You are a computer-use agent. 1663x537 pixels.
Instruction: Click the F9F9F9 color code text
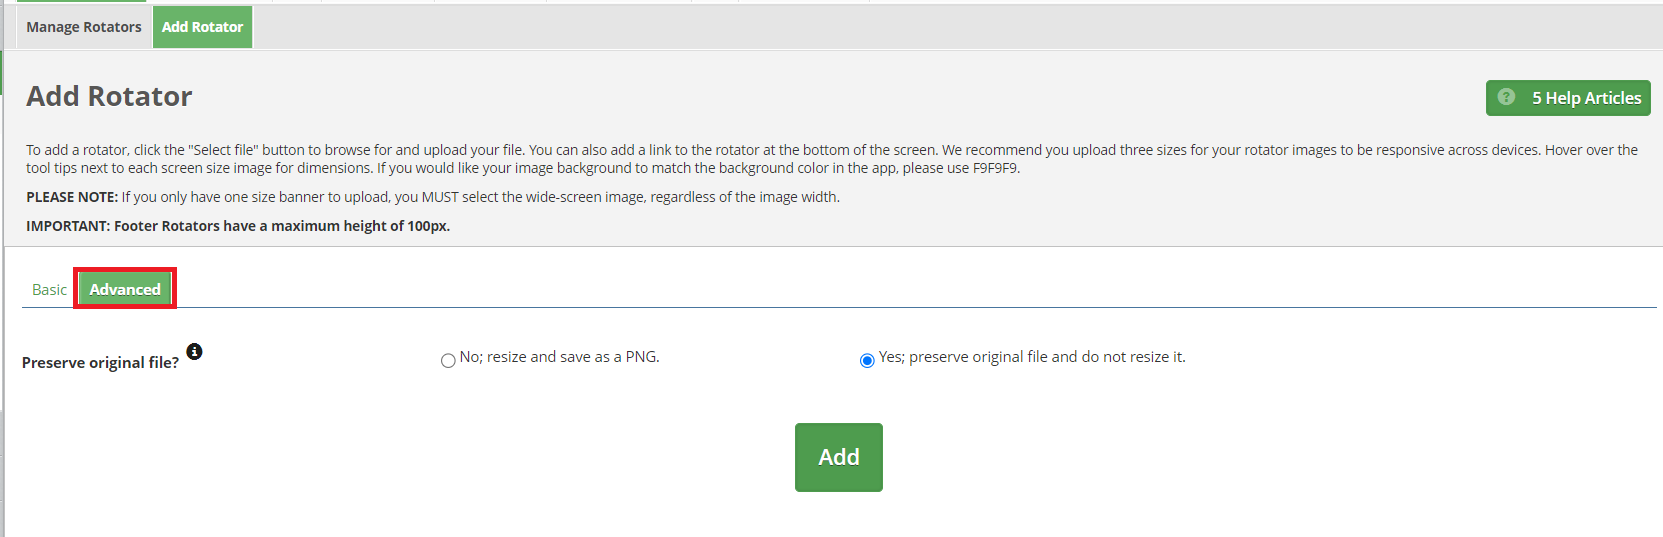click(x=995, y=168)
